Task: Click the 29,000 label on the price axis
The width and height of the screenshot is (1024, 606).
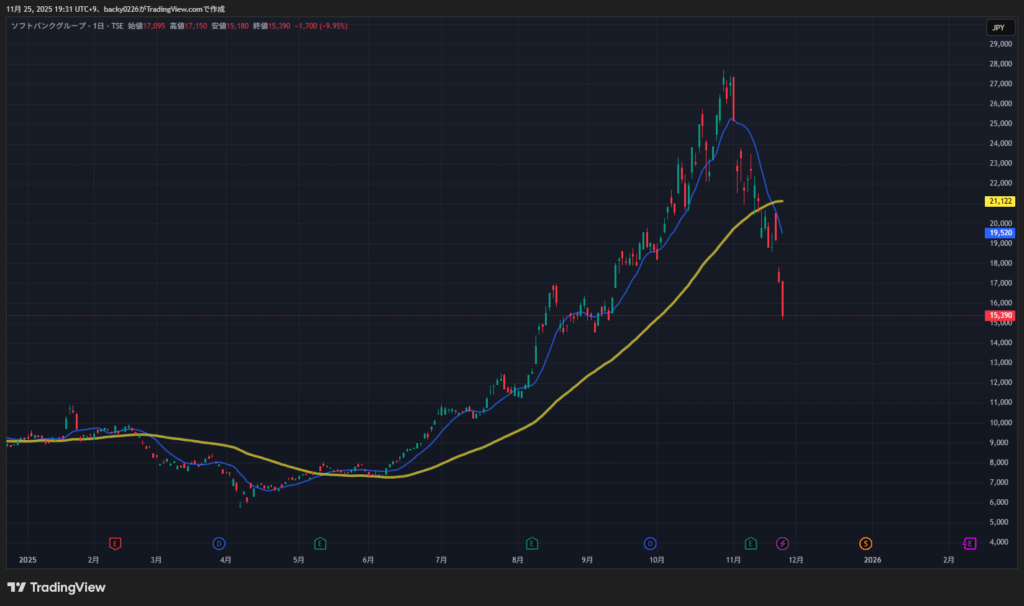Action: [1000, 44]
